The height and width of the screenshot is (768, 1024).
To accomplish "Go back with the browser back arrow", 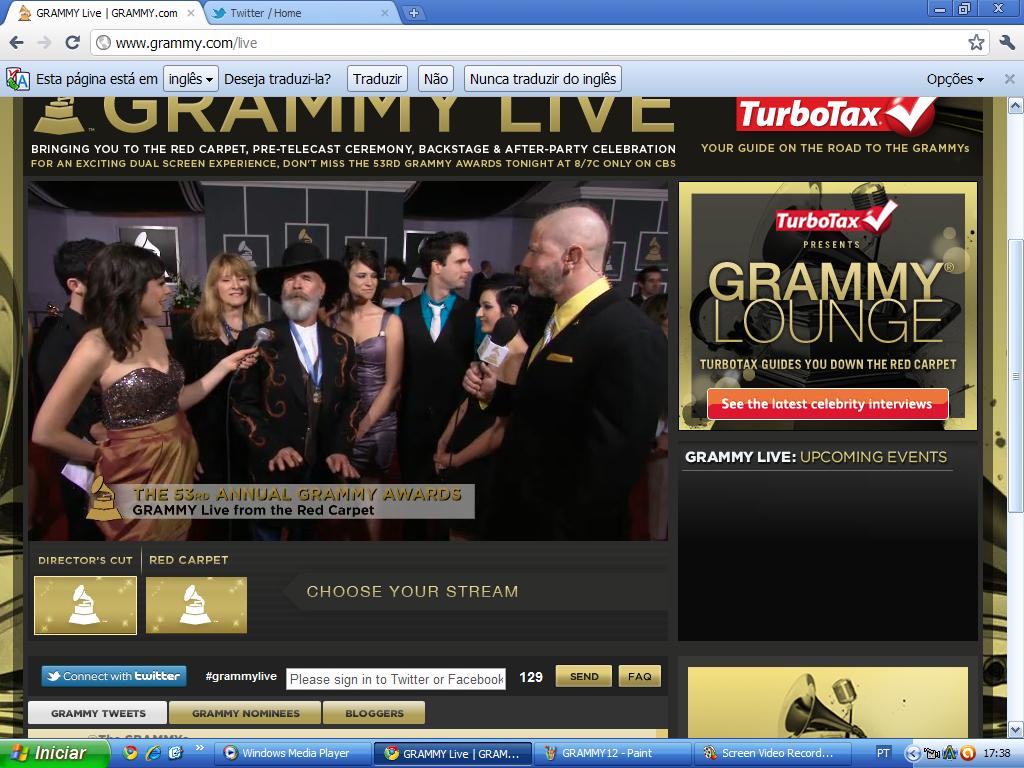I will coord(16,43).
